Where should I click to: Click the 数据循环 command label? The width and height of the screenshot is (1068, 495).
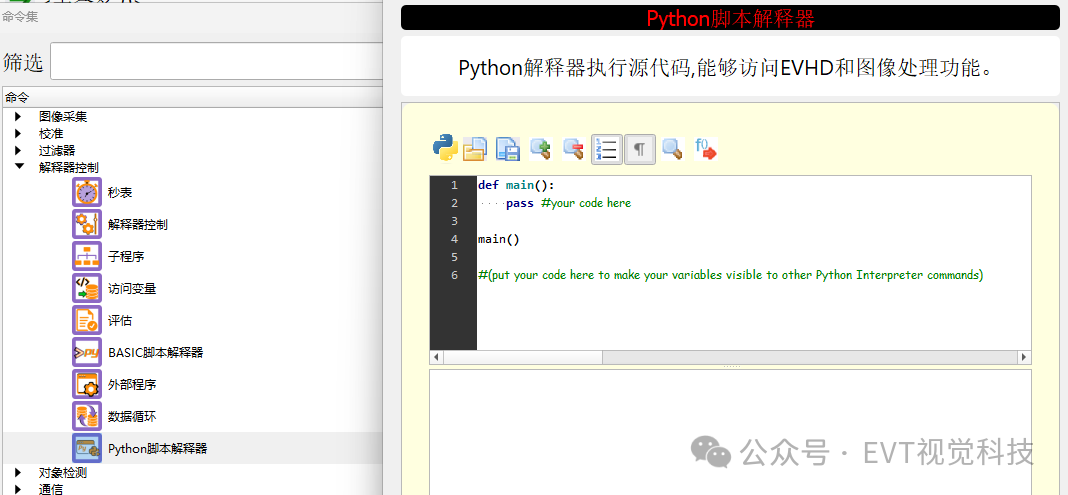pos(132,417)
